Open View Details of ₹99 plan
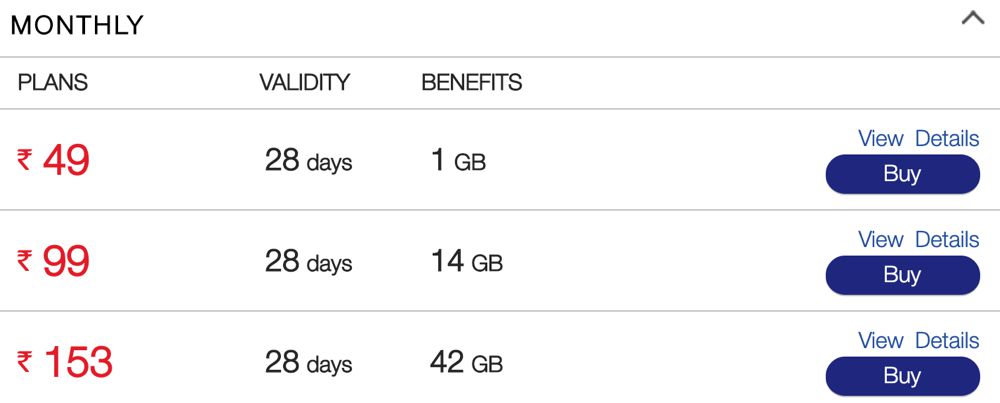The width and height of the screenshot is (1000, 403). [x=918, y=240]
